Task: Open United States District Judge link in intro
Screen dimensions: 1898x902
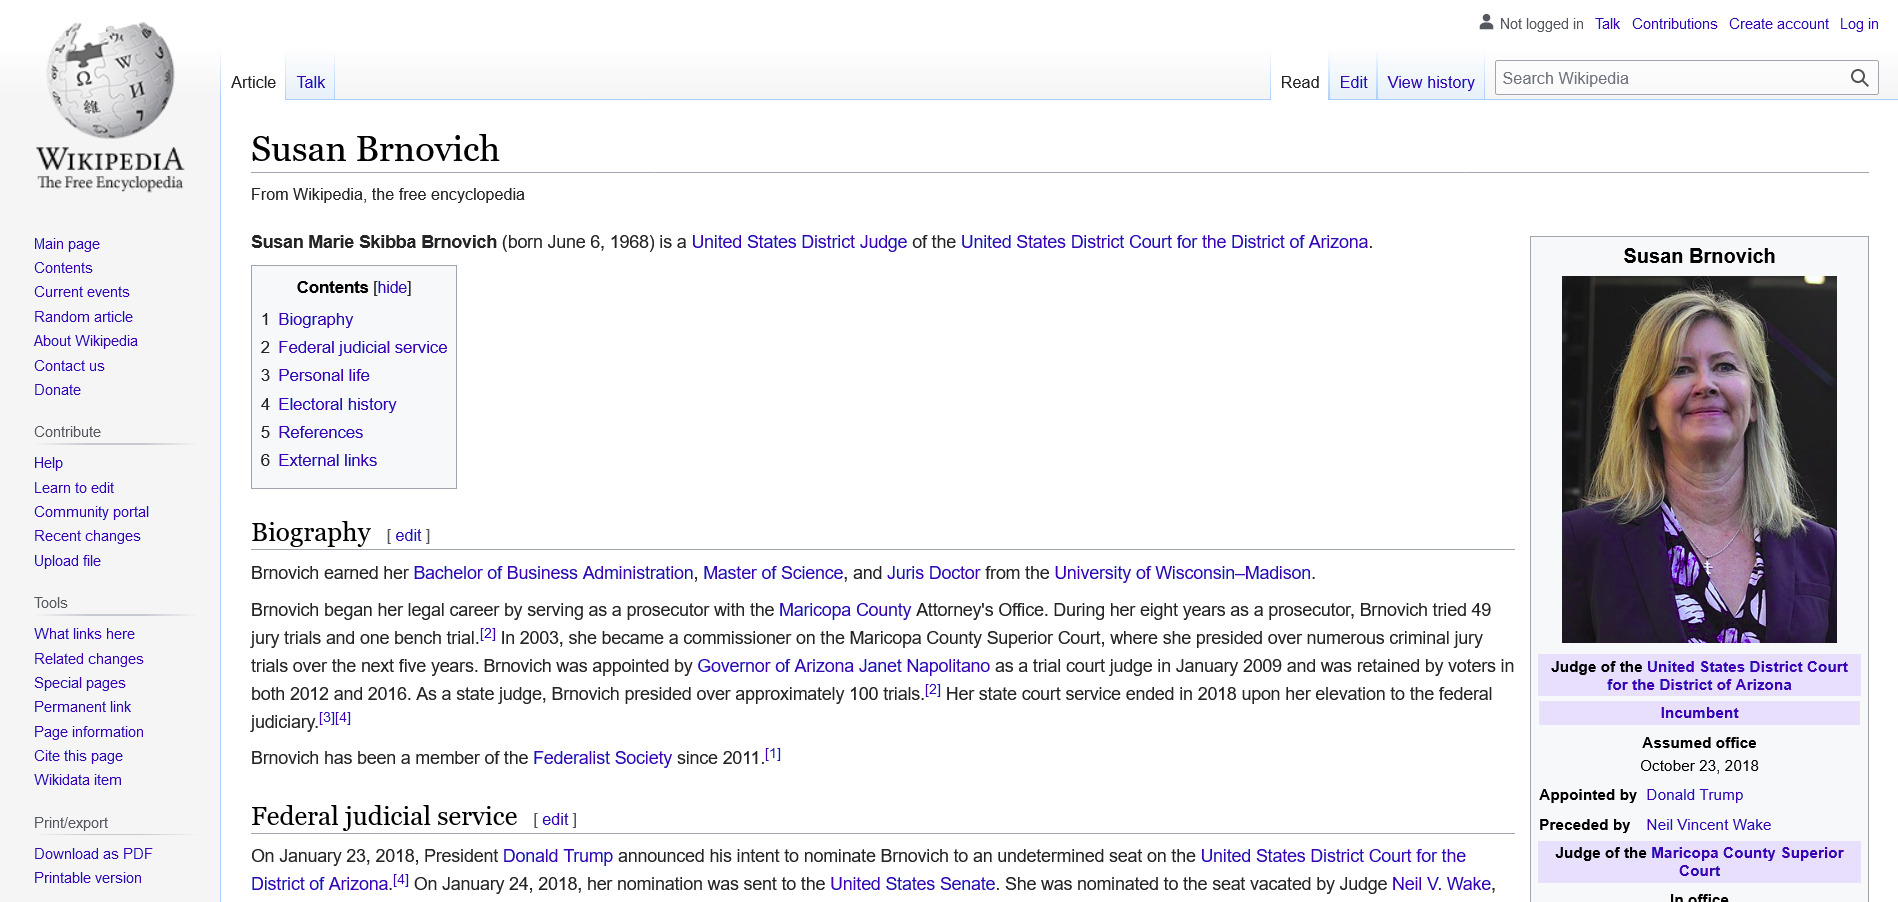Action: pos(799,242)
